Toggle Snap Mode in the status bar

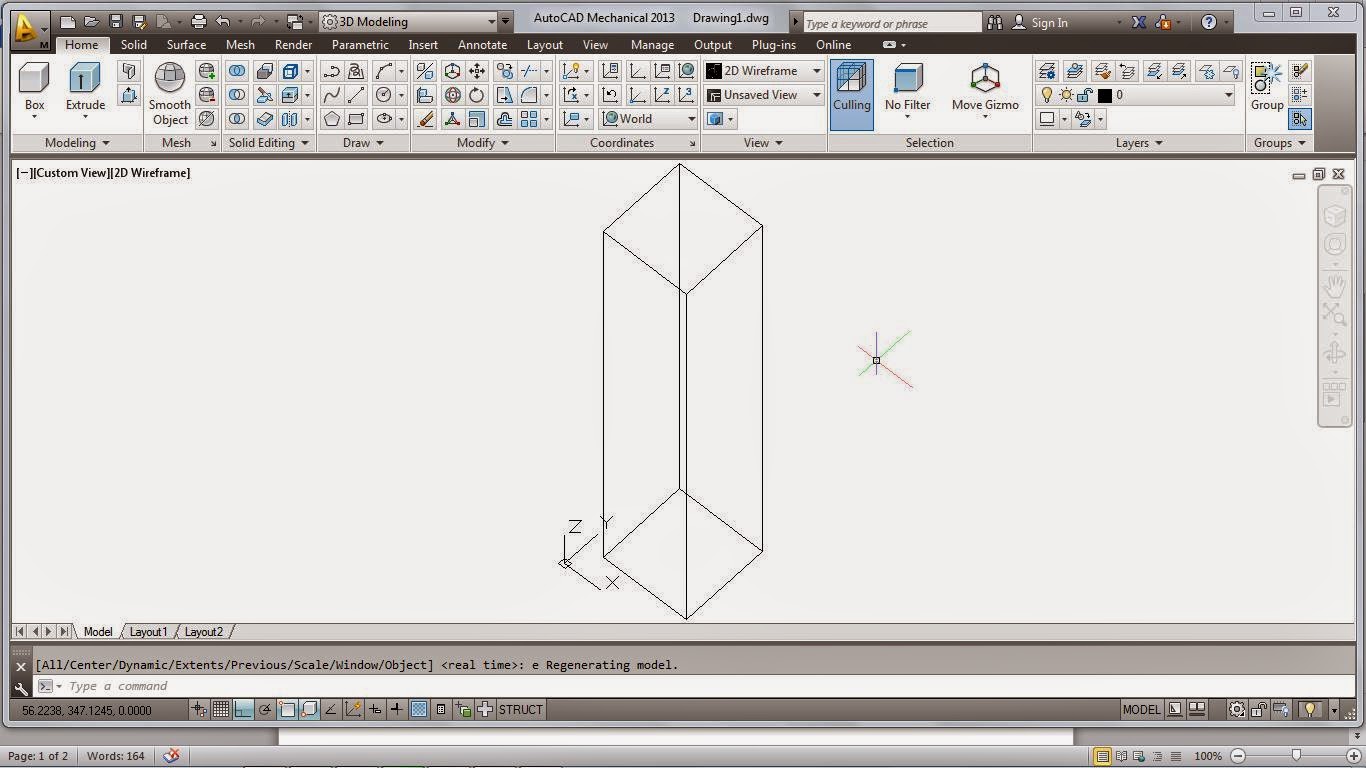coord(199,709)
